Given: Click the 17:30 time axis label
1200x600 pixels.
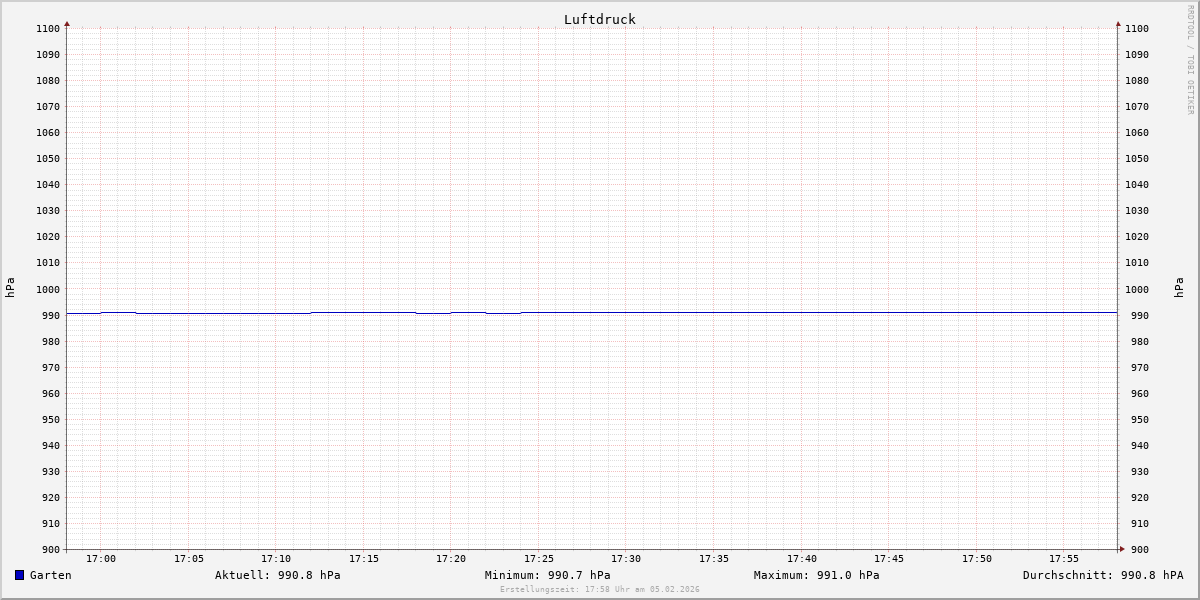Looking at the screenshot, I should pyautogui.click(x=626, y=559).
